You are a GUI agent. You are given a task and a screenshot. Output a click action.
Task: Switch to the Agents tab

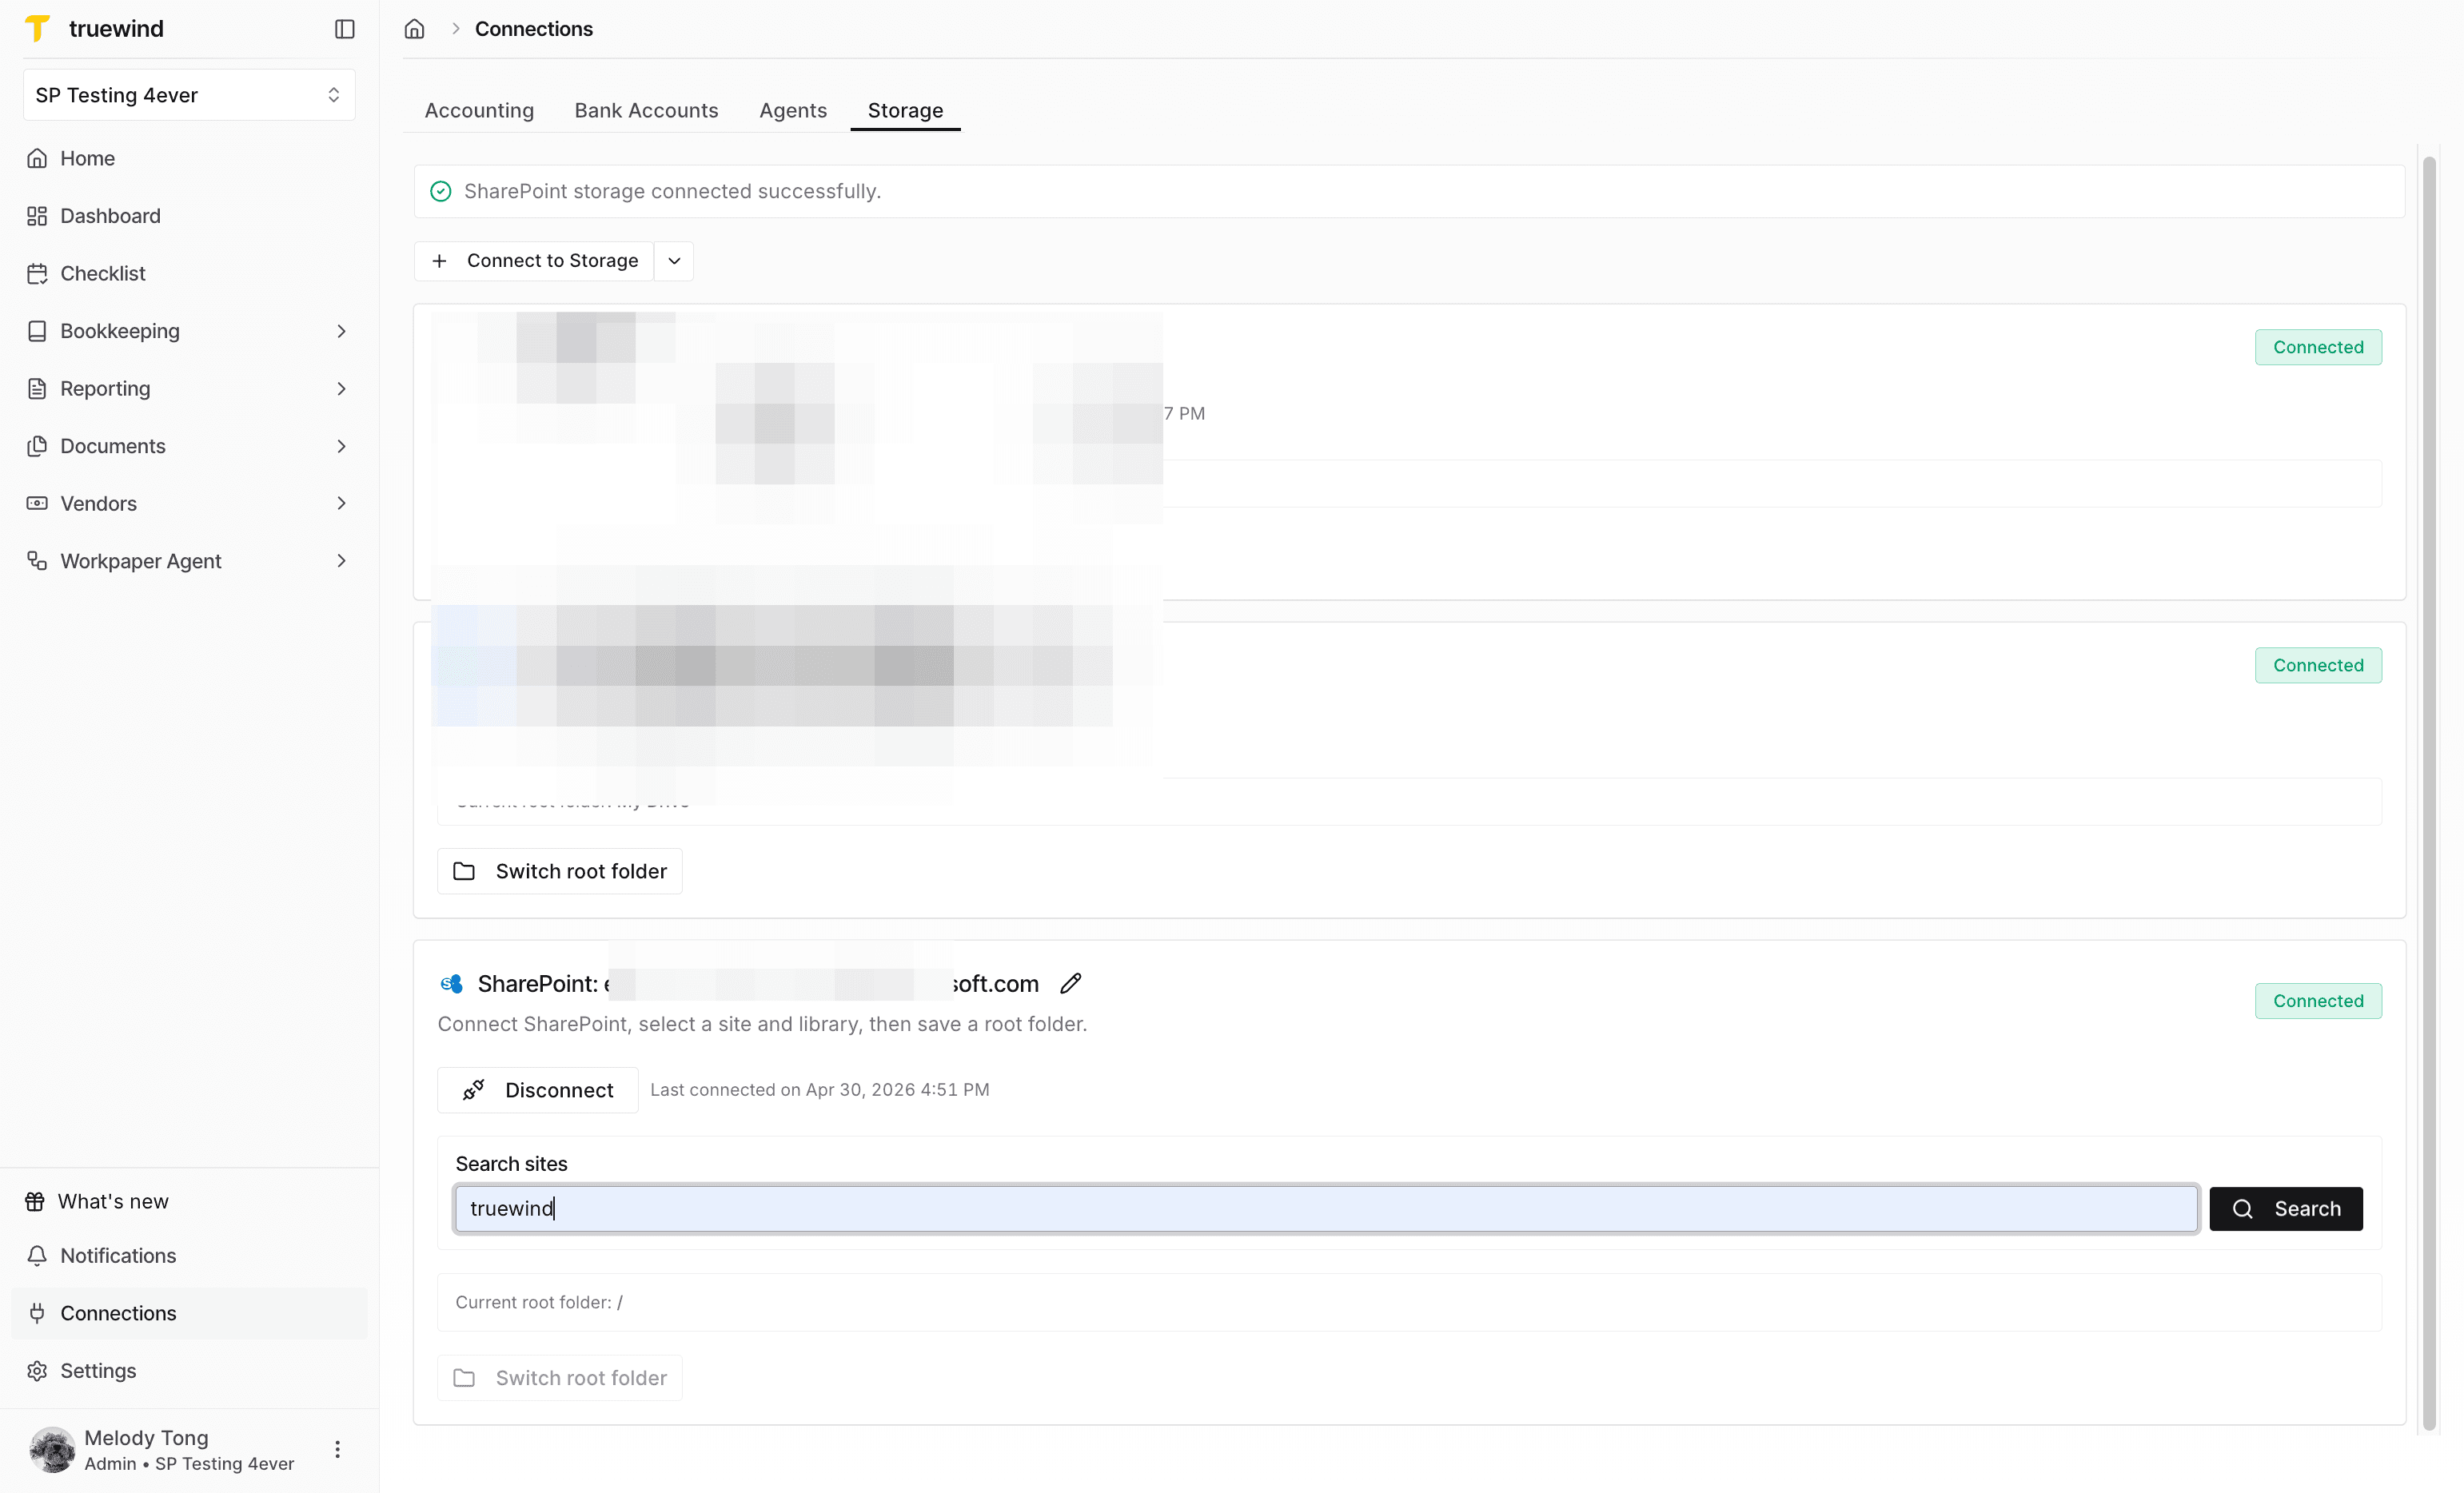[793, 110]
